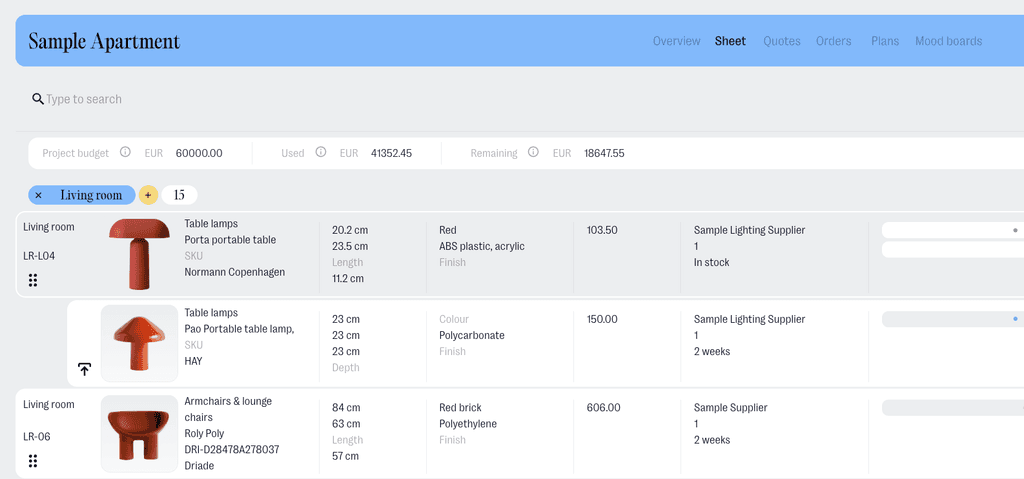Switch to the Overview tab
The image size is (1024, 479).
pos(677,41)
